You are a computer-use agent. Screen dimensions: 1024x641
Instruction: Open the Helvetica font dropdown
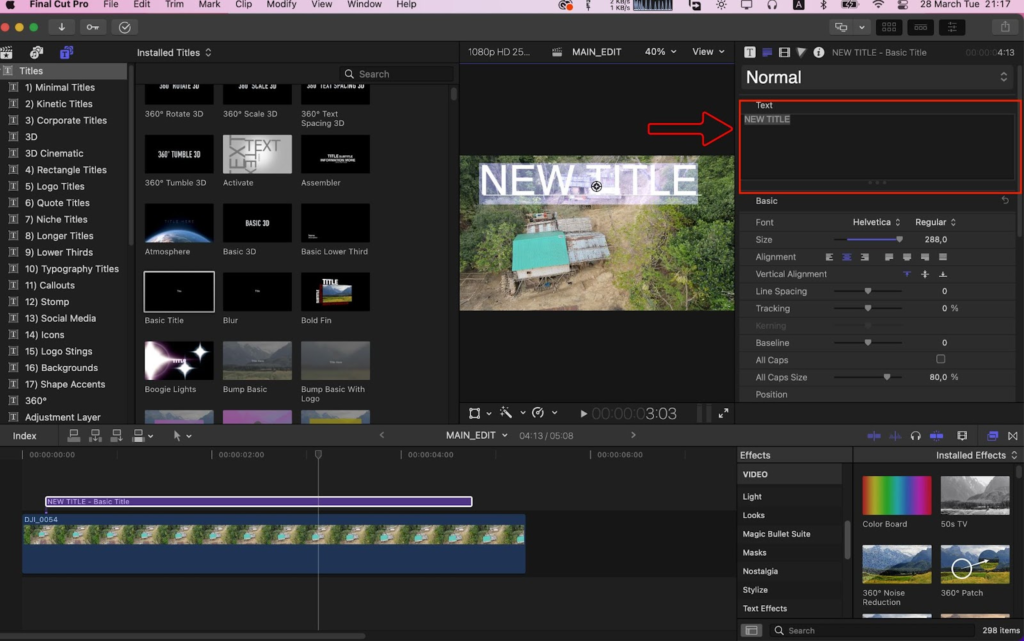[876, 222]
